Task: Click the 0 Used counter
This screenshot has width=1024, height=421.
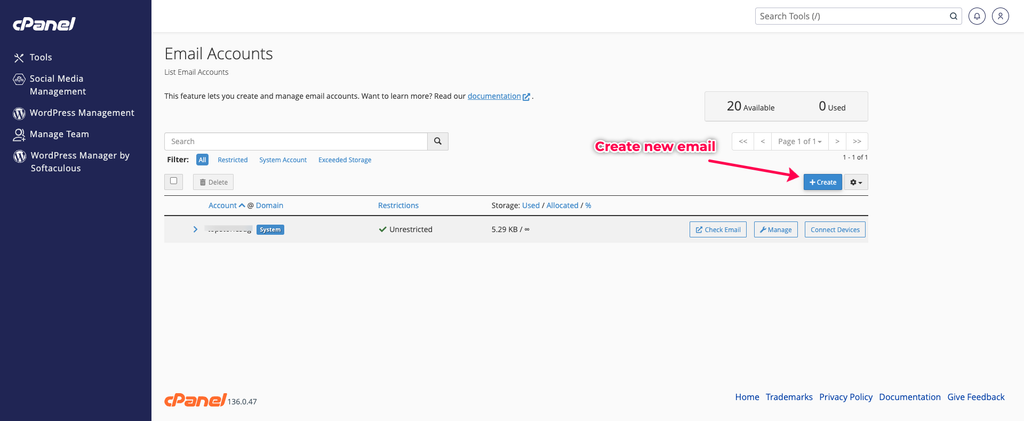Action: (832, 106)
